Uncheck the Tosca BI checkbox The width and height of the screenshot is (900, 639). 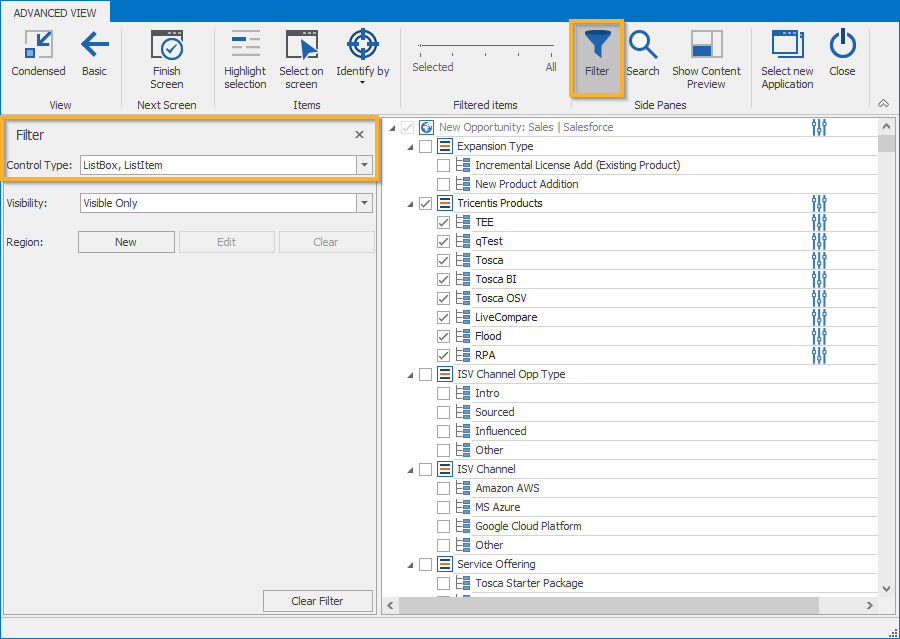point(443,279)
